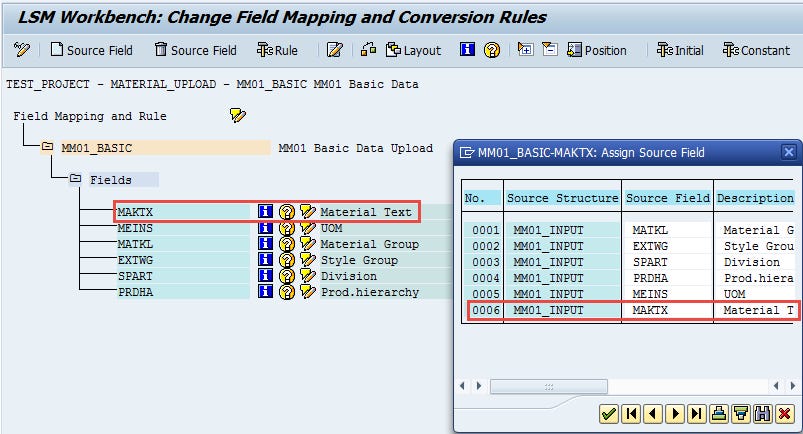Select source field row 0005 MEINS
The width and height of the screenshot is (803, 434).
(x=629, y=294)
